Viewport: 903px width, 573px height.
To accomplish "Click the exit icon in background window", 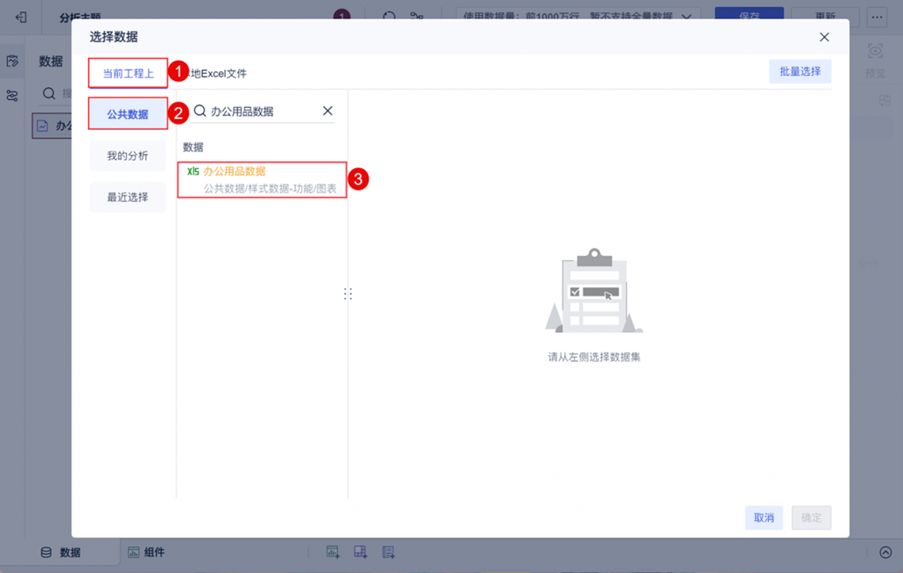I will pos(21,17).
